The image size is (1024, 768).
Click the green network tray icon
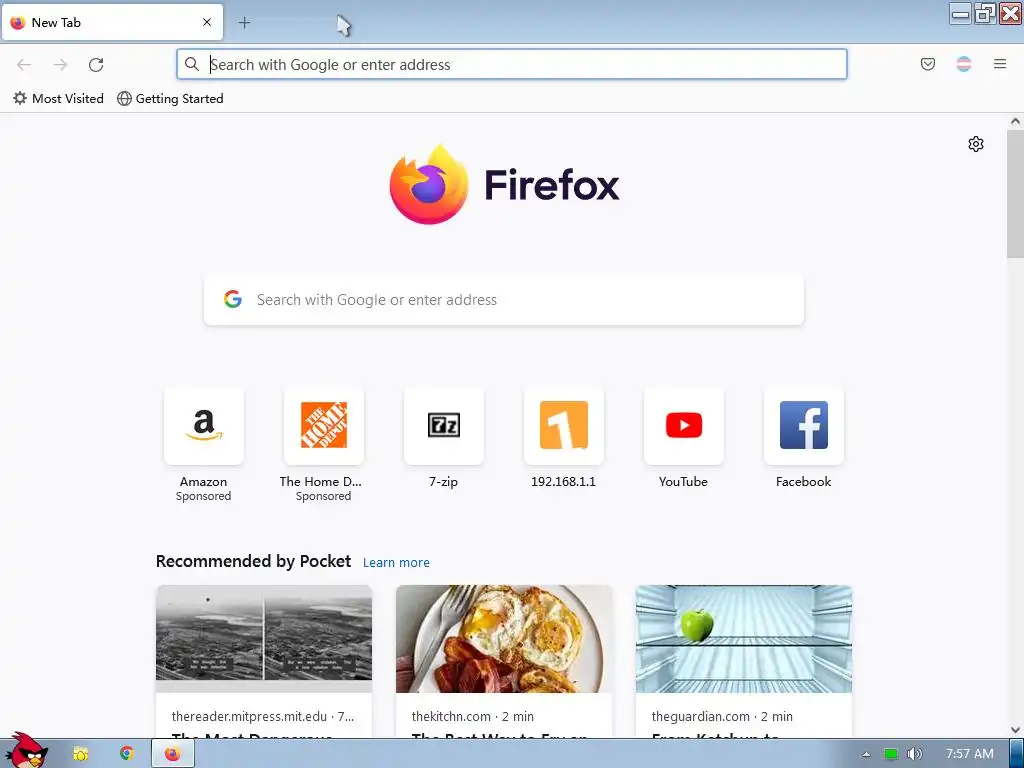(891, 754)
